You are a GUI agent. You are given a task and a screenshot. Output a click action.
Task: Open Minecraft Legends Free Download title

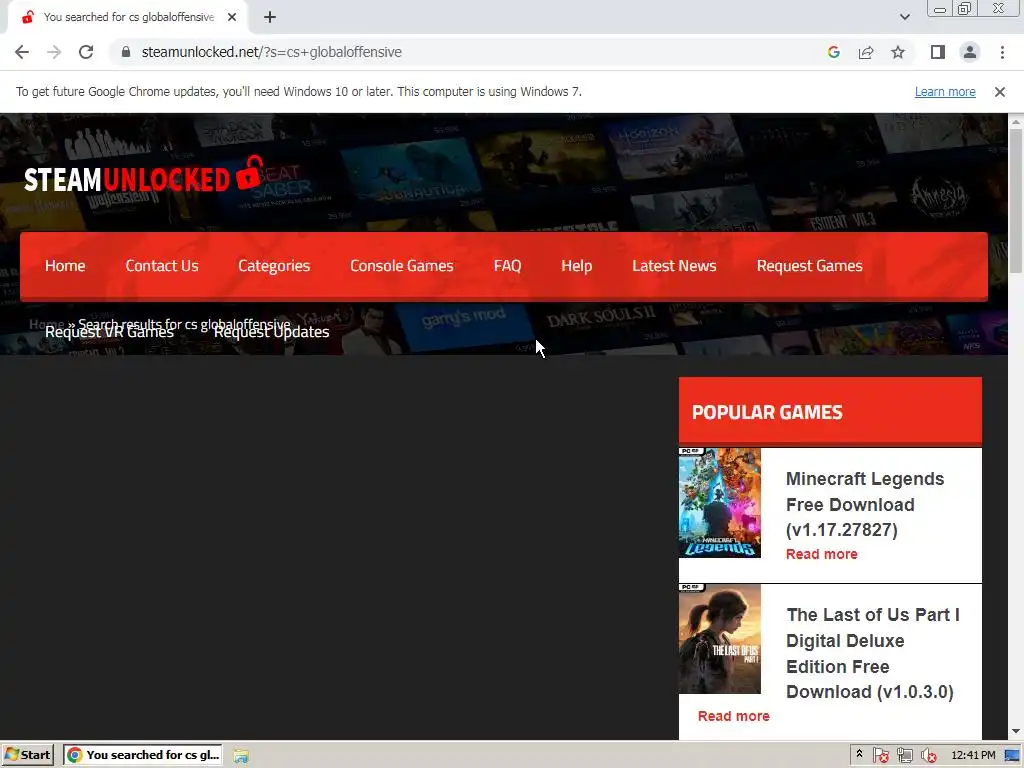click(865, 504)
